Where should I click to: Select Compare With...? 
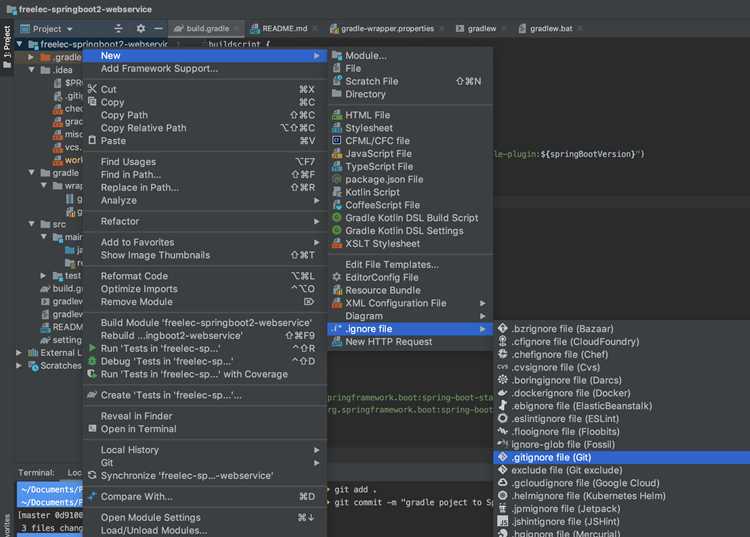click(205, 496)
